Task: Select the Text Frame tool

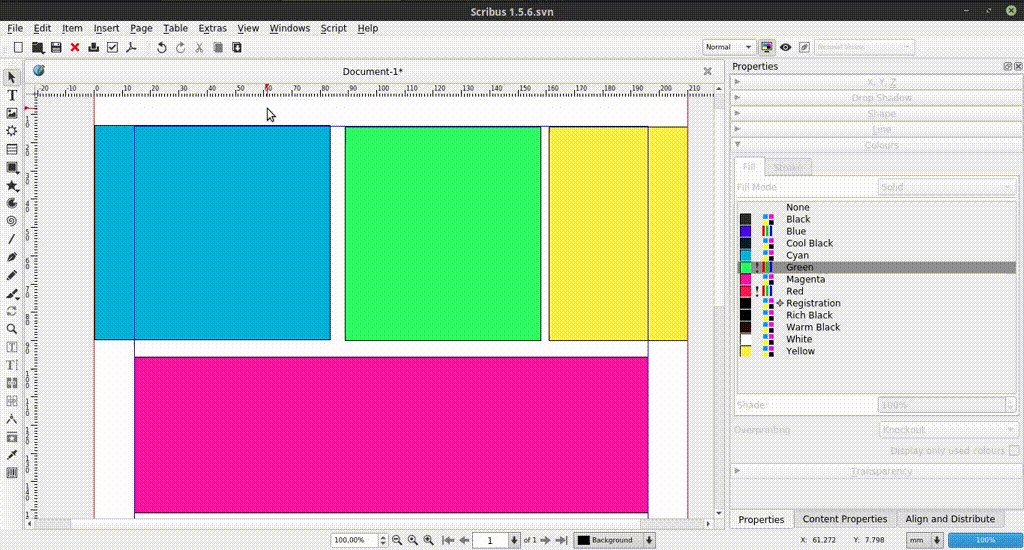Action: [x=12, y=95]
